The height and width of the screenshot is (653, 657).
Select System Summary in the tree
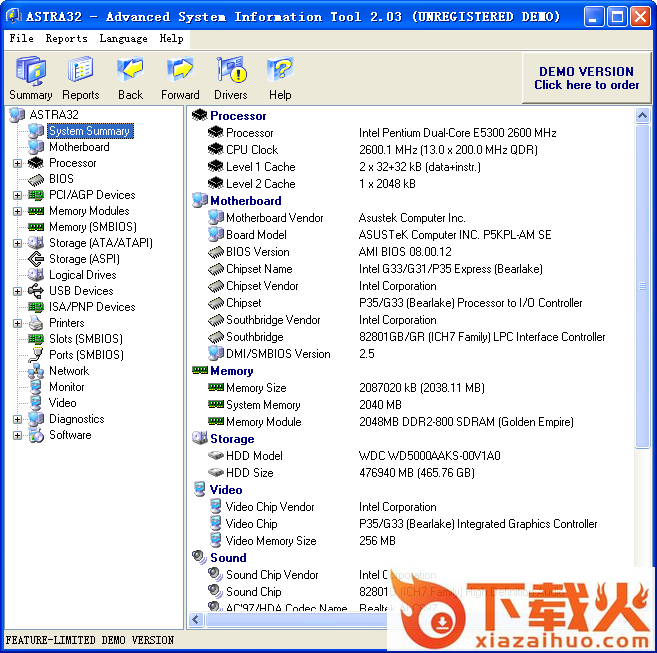tap(90, 131)
